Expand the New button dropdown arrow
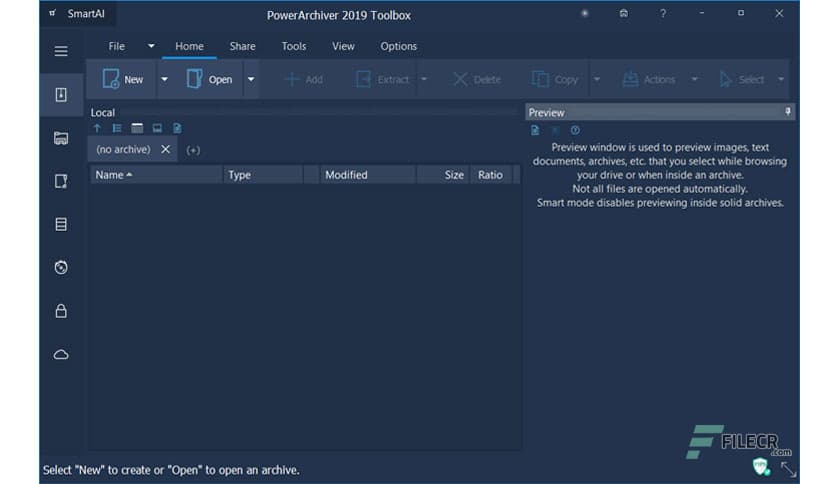836x484 pixels. click(x=164, y=79)
